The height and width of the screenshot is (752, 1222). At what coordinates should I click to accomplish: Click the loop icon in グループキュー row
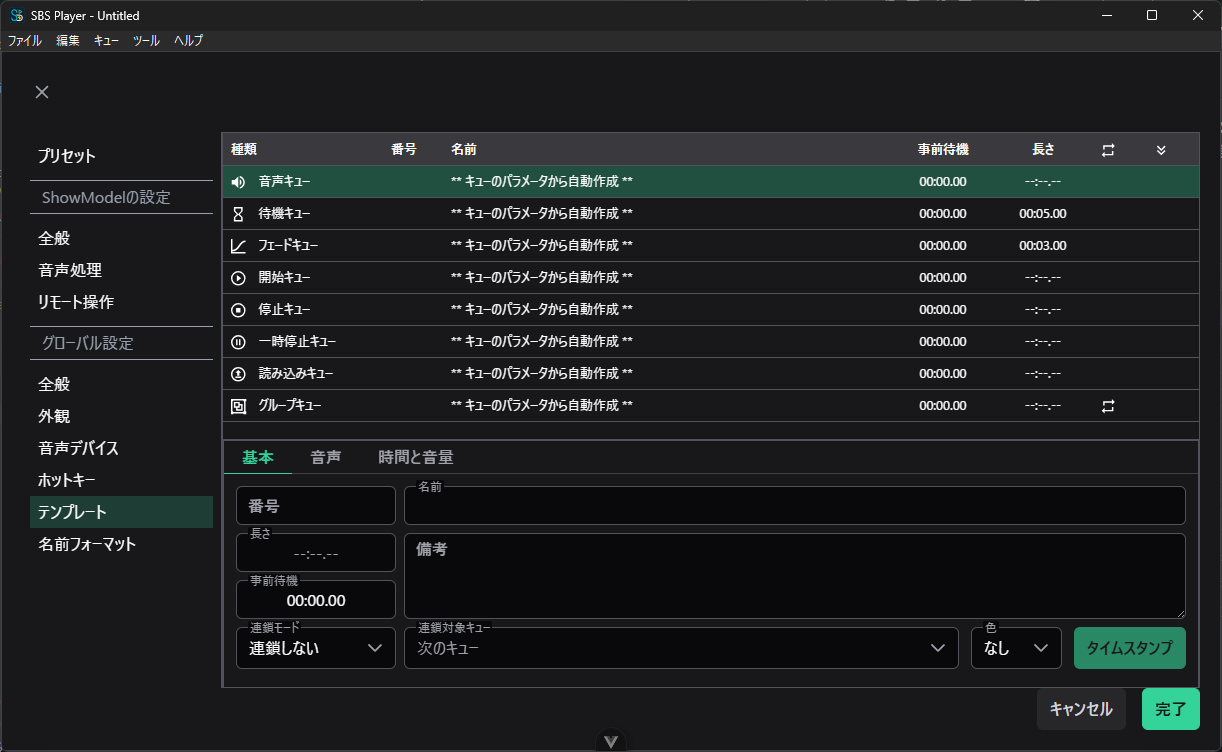click(x=1108, y=406)
